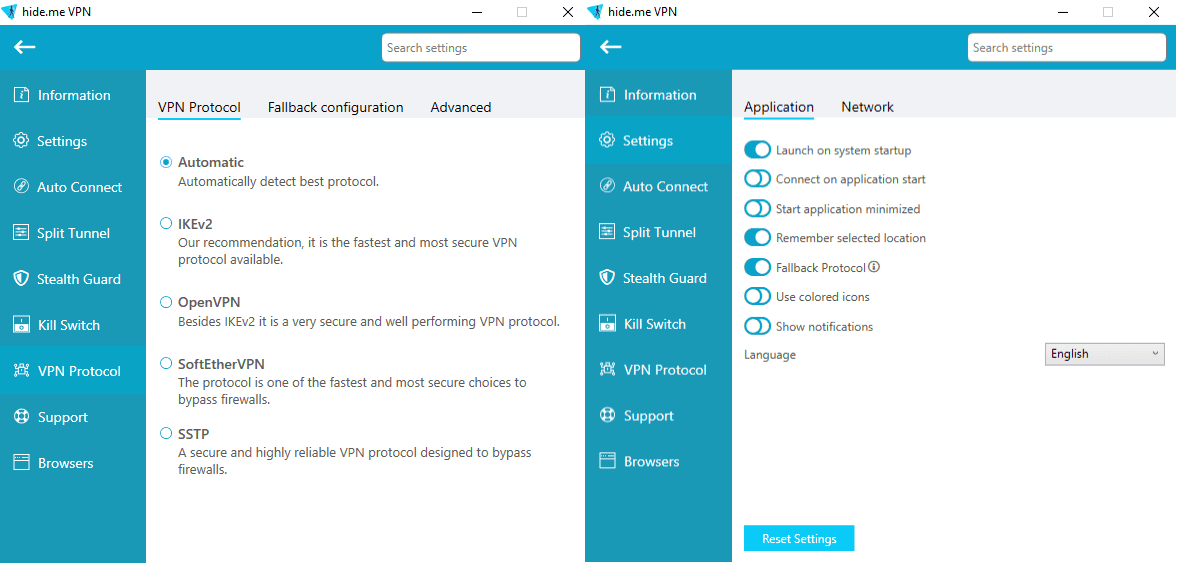Switch to the Advanced tab
1200x563 pixels.
tap(461, 107)
